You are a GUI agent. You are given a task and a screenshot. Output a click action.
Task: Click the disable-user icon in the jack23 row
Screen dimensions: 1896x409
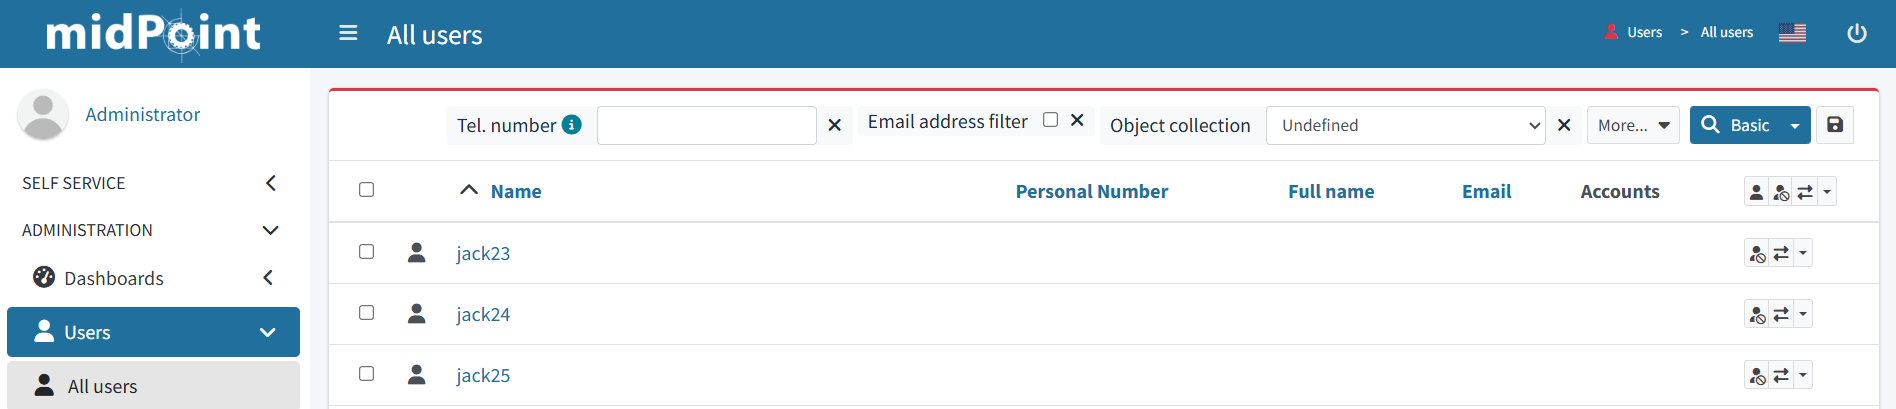tap(1757, 254)
